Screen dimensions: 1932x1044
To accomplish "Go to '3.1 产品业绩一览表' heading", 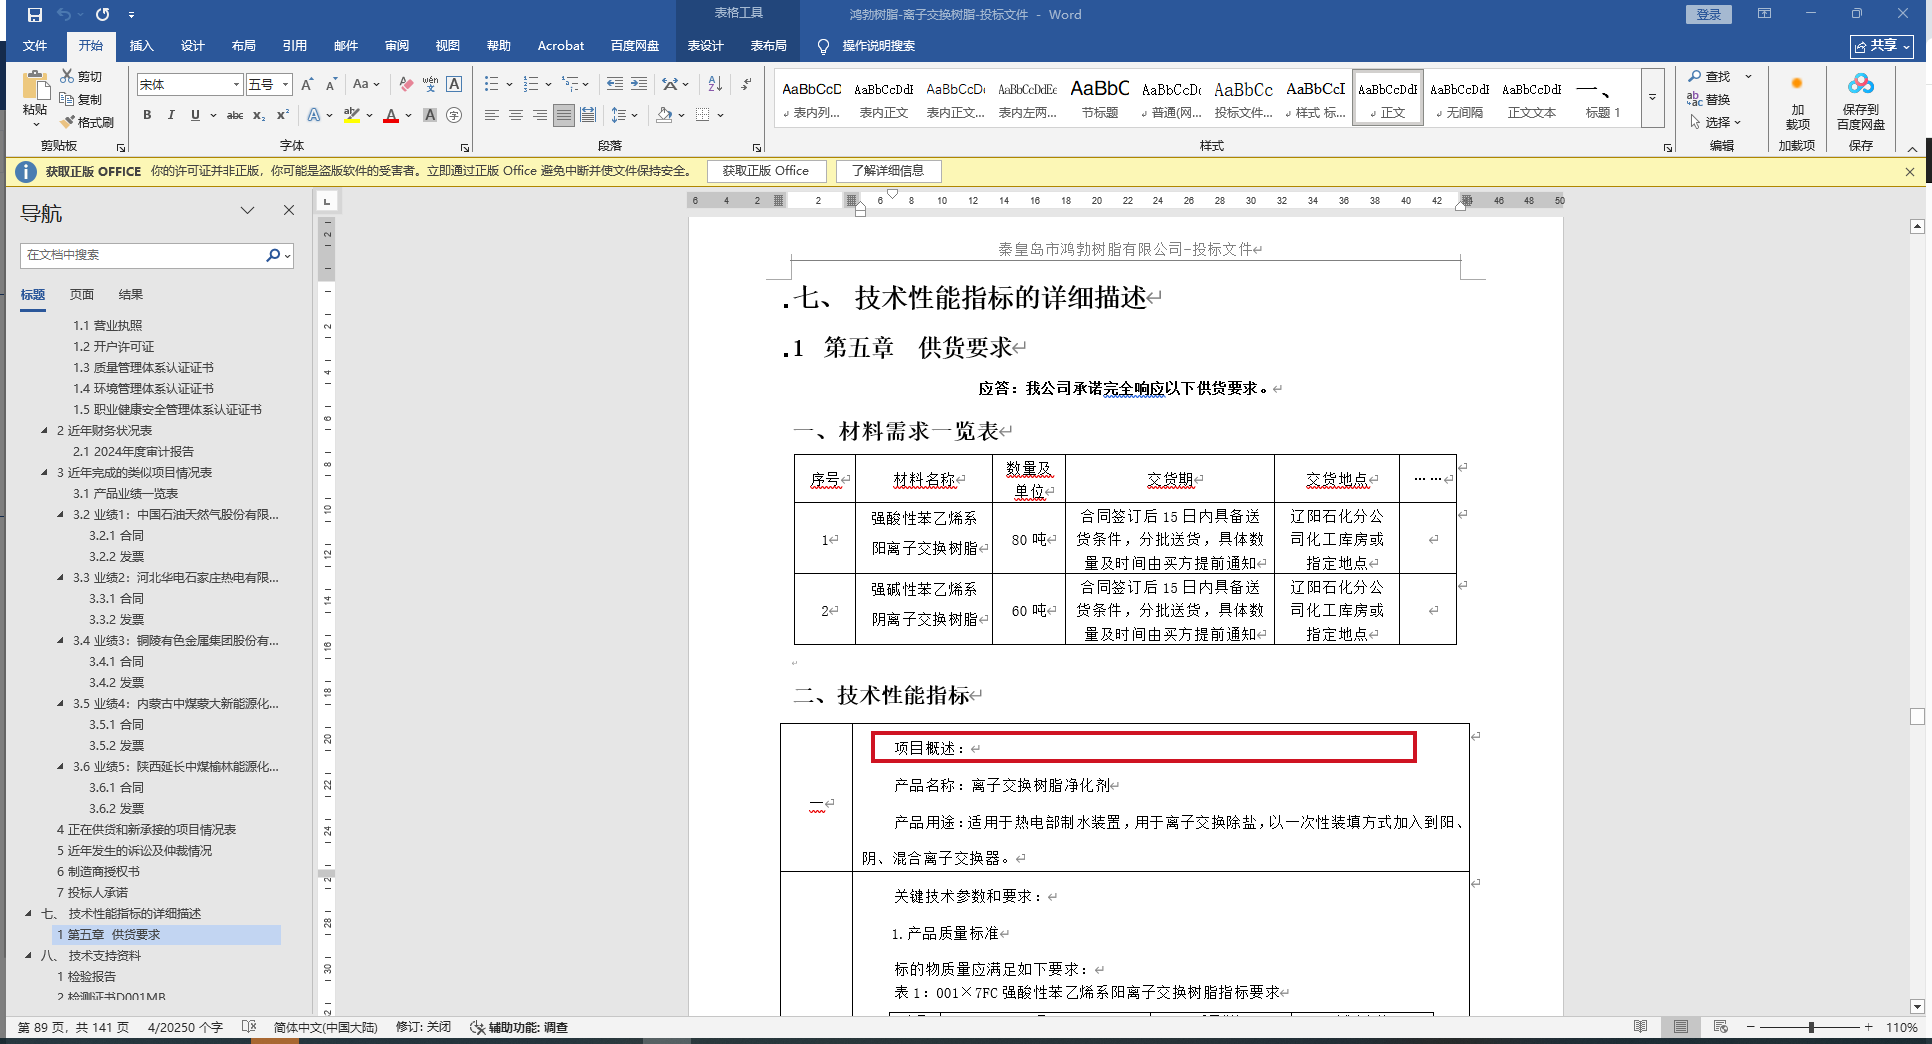I will (125, 494).
